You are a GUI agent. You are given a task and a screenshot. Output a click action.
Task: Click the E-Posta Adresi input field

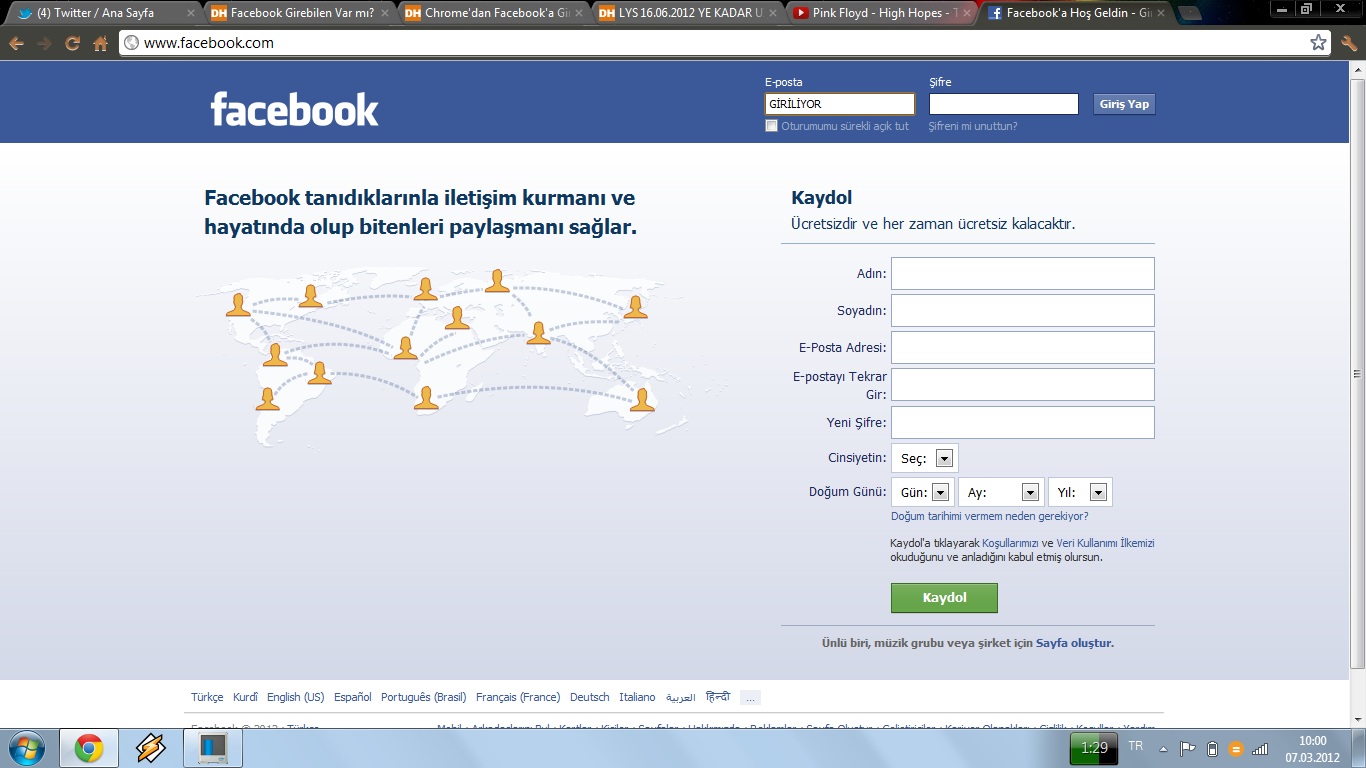click(x=1022, y=347)
